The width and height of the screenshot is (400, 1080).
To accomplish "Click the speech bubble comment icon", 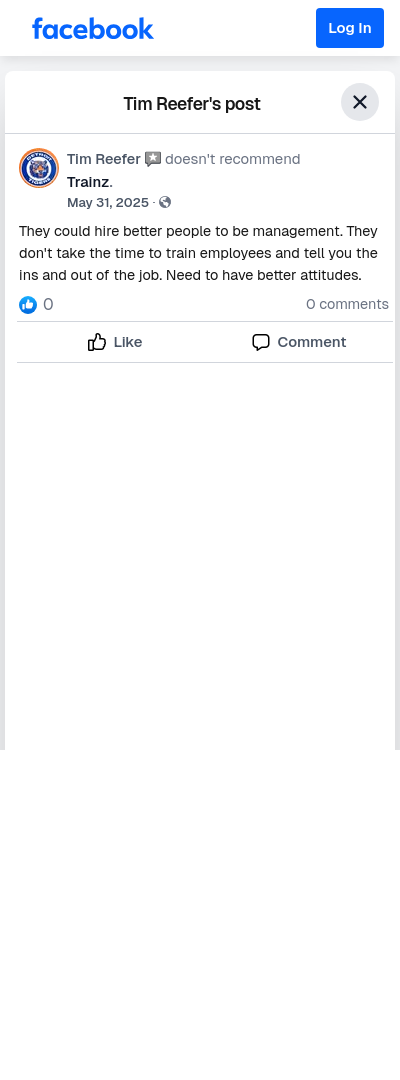I will (x=261, y=342).
